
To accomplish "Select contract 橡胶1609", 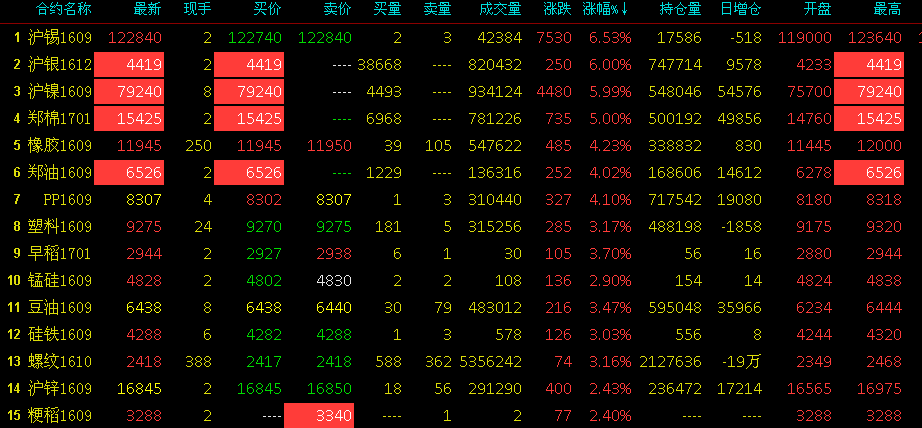I will [60, 146].
